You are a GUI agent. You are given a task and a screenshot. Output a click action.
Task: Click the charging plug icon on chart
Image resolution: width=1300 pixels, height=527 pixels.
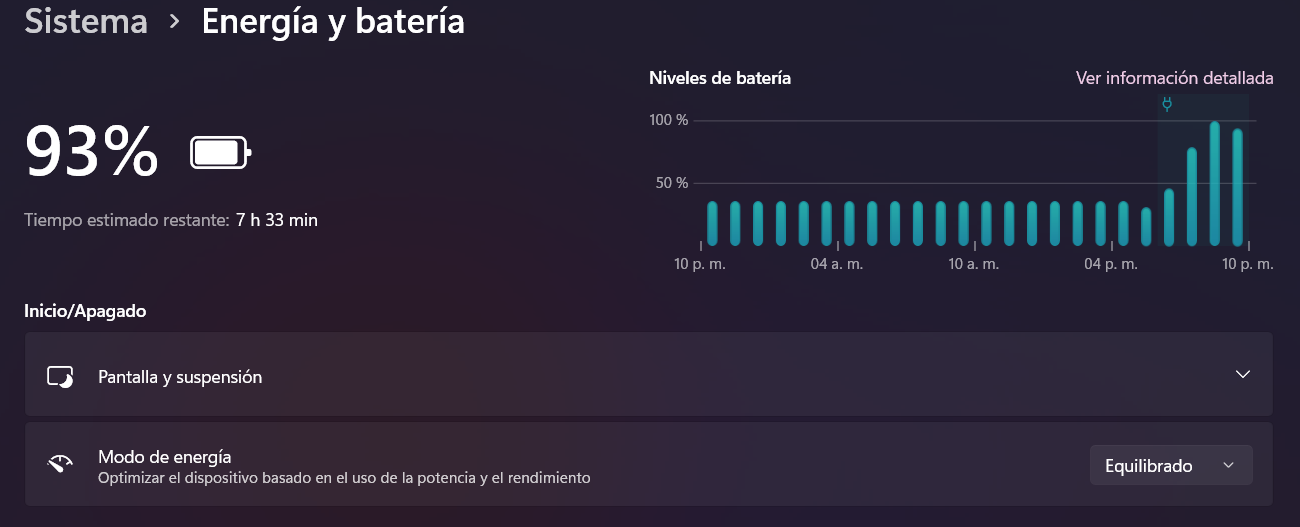(x=1166, y=104)
